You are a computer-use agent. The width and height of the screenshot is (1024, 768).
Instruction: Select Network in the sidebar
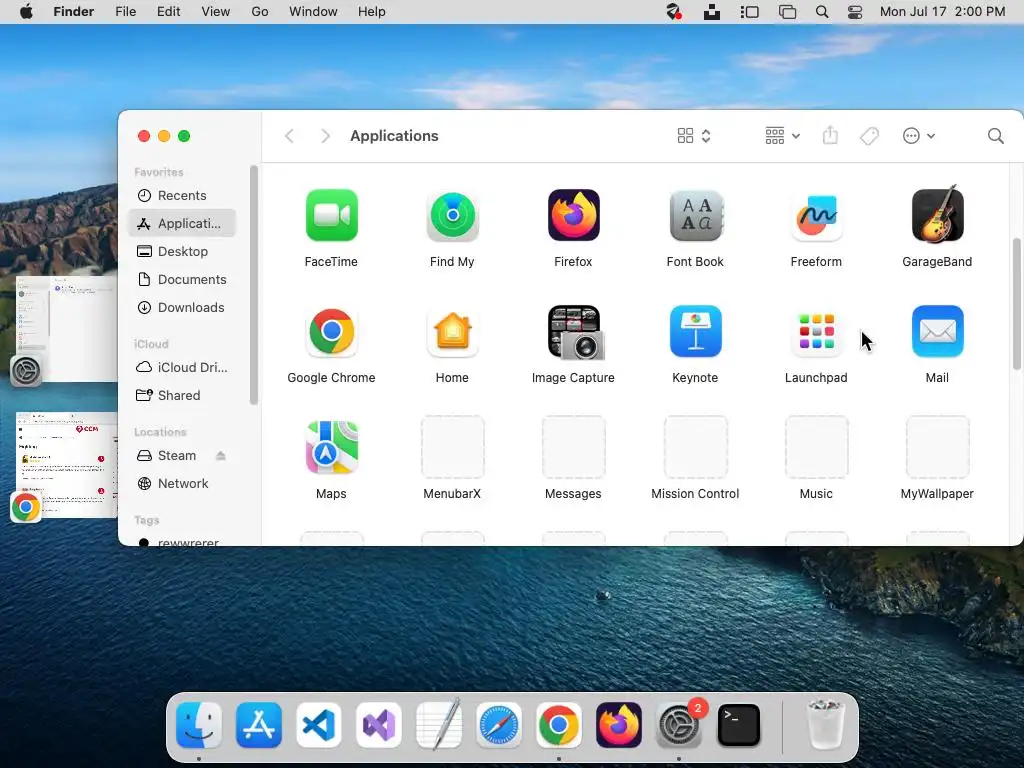tap(182, 484)
